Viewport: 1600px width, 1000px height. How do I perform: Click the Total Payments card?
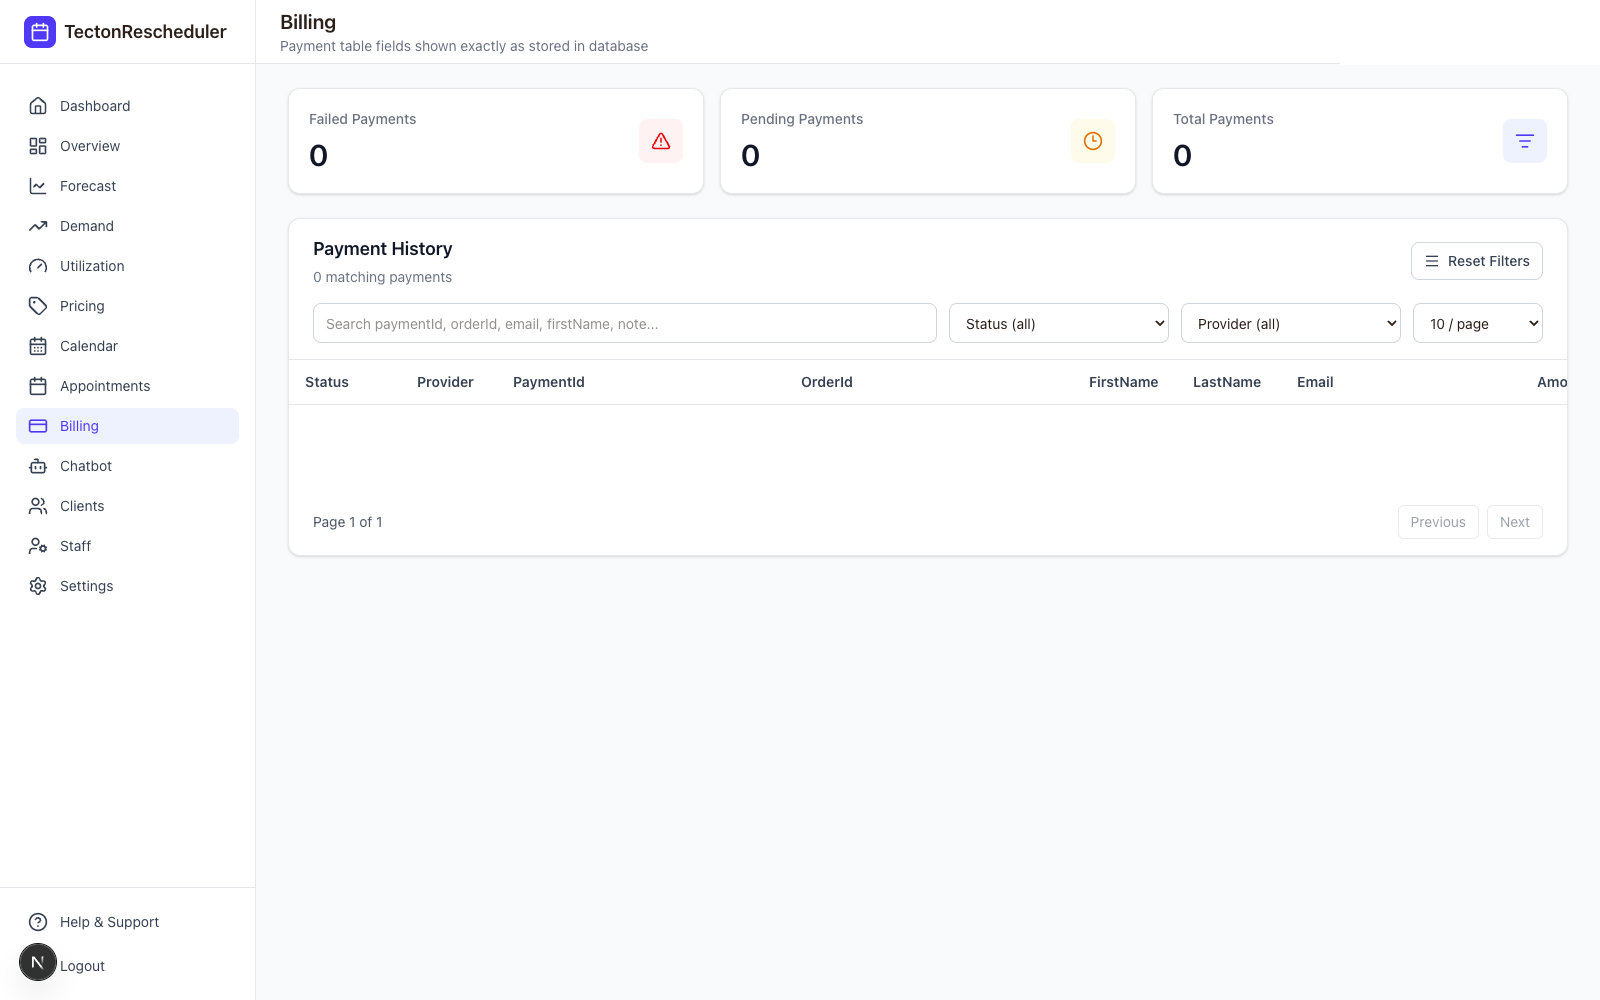click(x=1360, y=141)
